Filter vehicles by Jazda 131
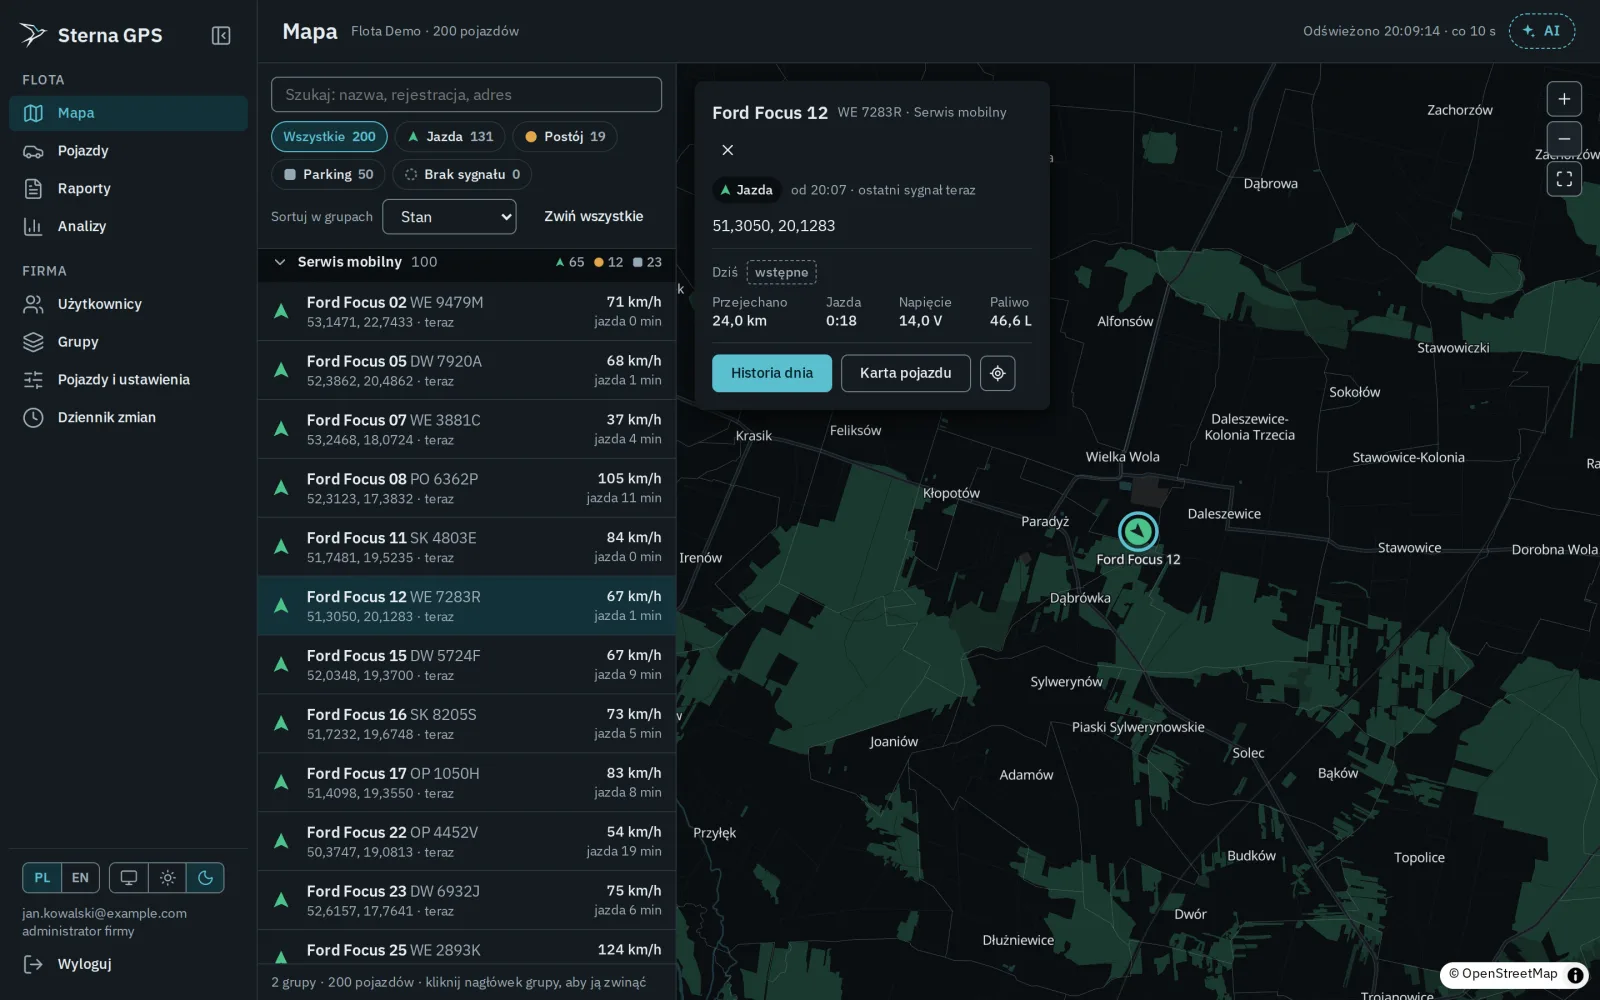 [x=450, y=137]
